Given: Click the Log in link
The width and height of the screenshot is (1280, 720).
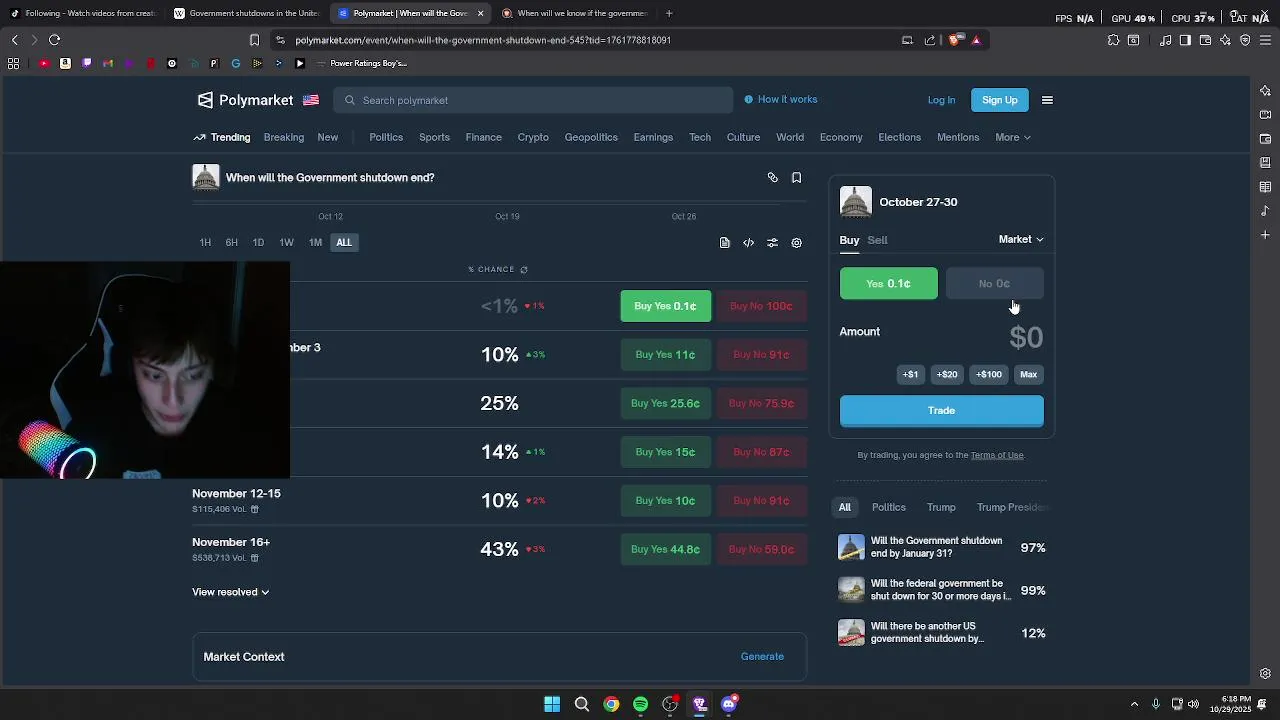Looking at the screenshot, I should pyautogui.click(x=941, y=100).
